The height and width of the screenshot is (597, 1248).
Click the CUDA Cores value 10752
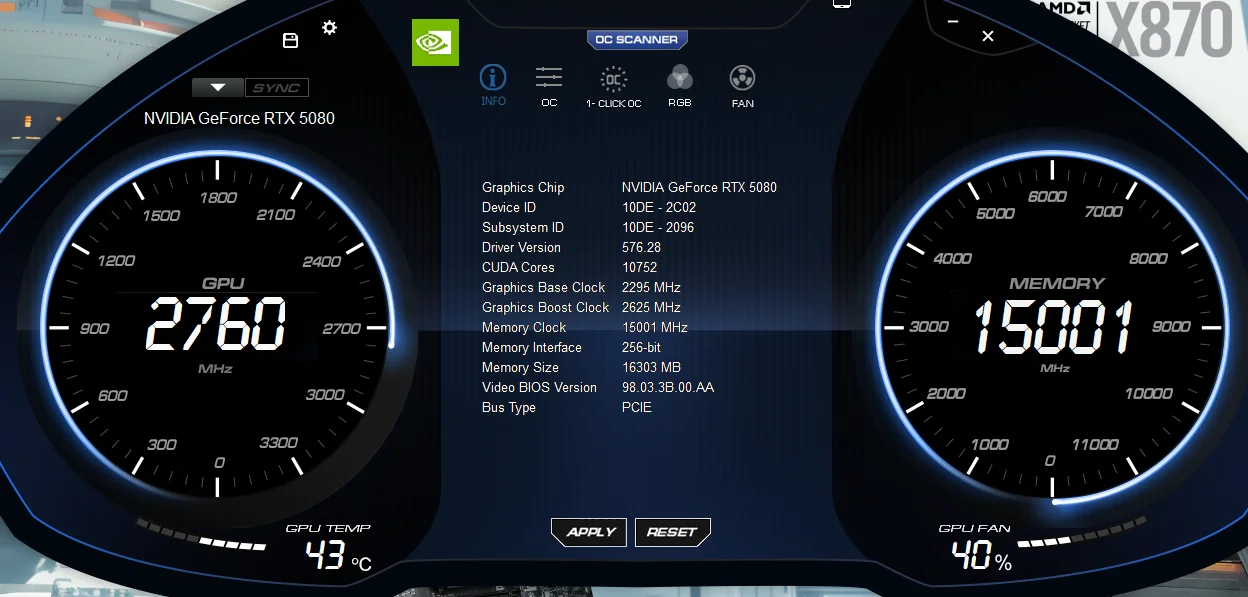tap(640, 267)
